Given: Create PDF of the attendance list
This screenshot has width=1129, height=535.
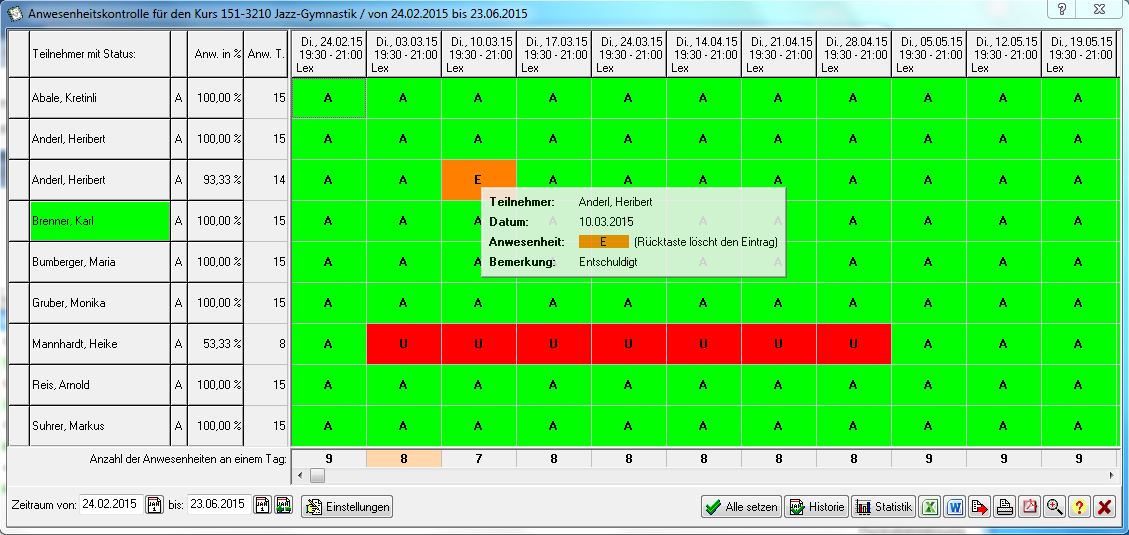Looking at the screenshot, I should point(1029,507).
